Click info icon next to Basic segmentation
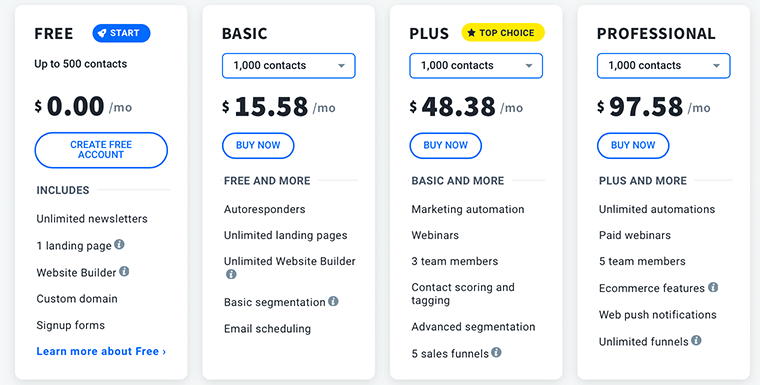 pyautogui.click(x=333, y=301)
